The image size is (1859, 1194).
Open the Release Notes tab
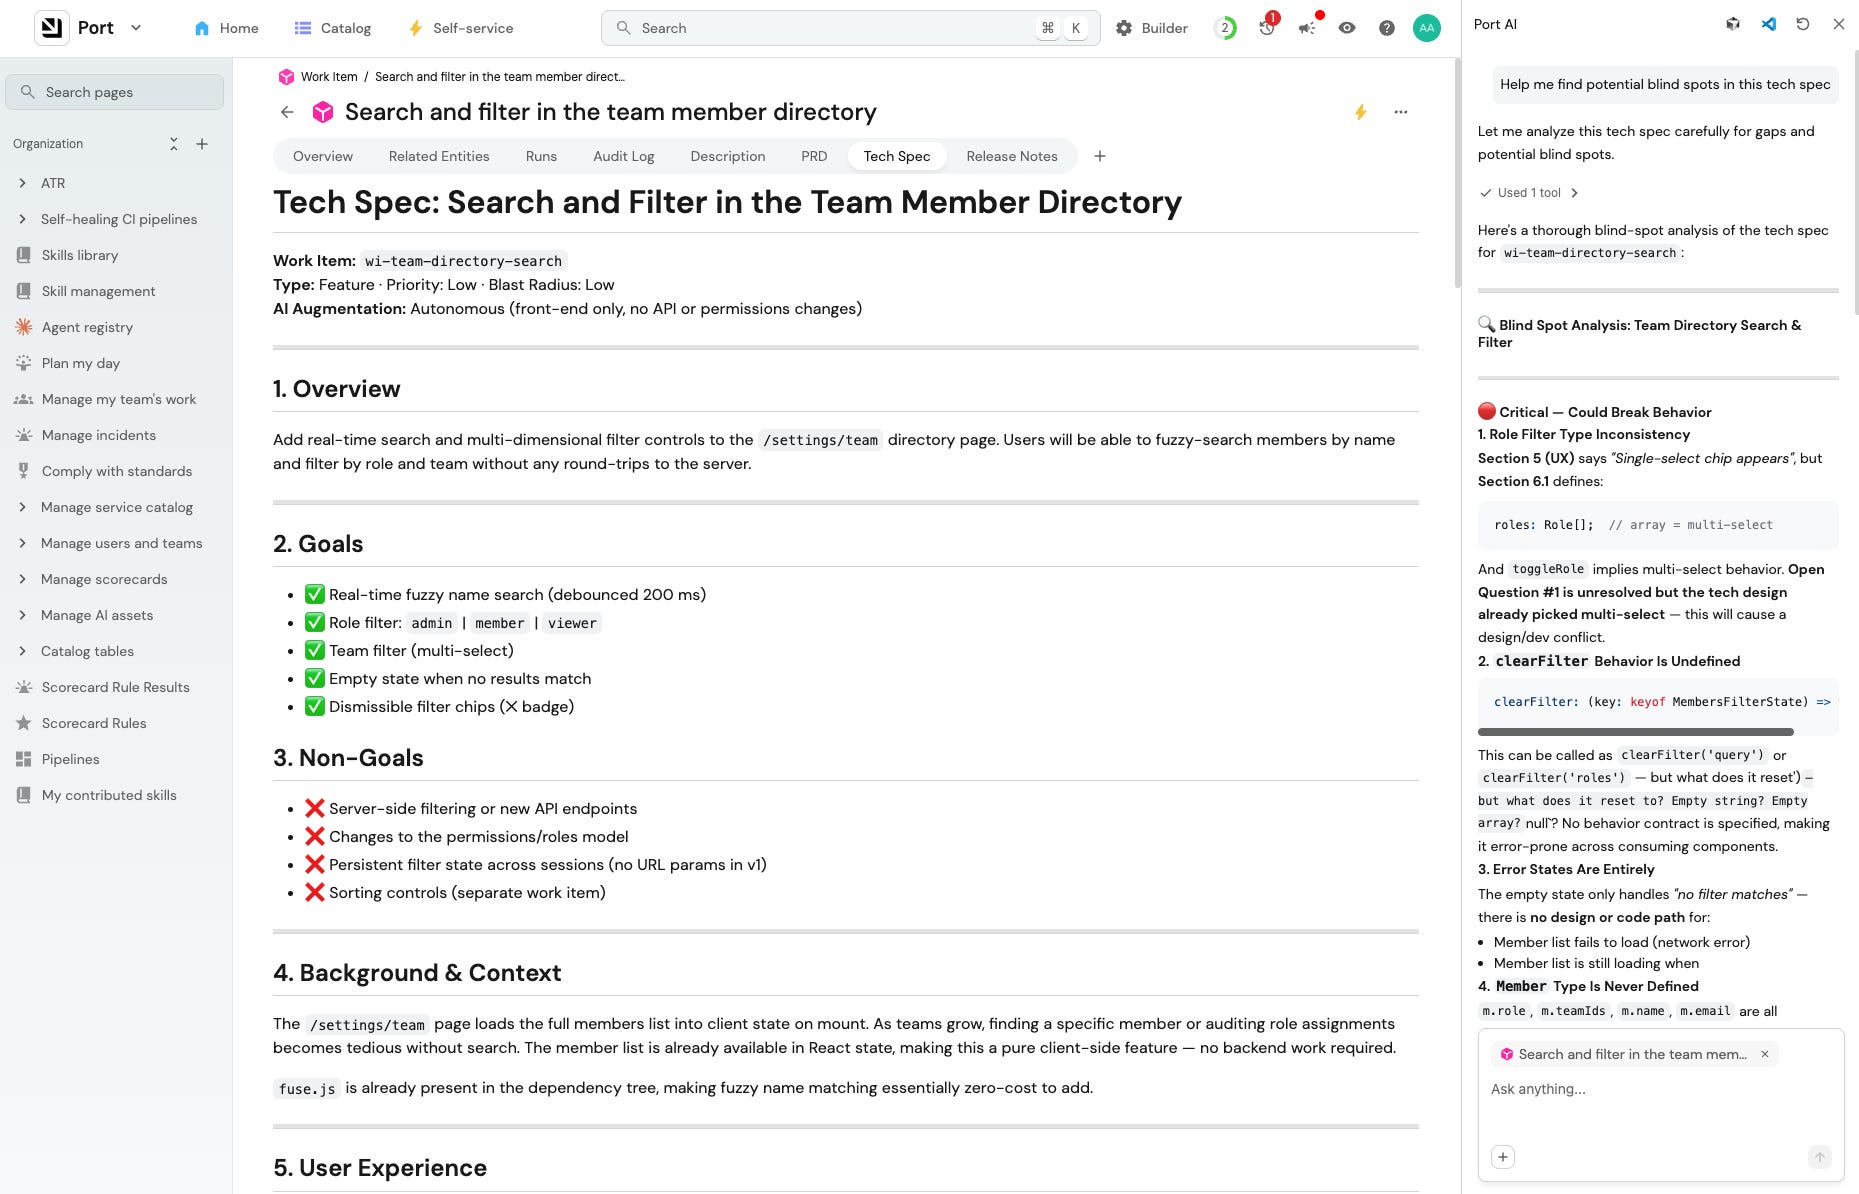1011,156
